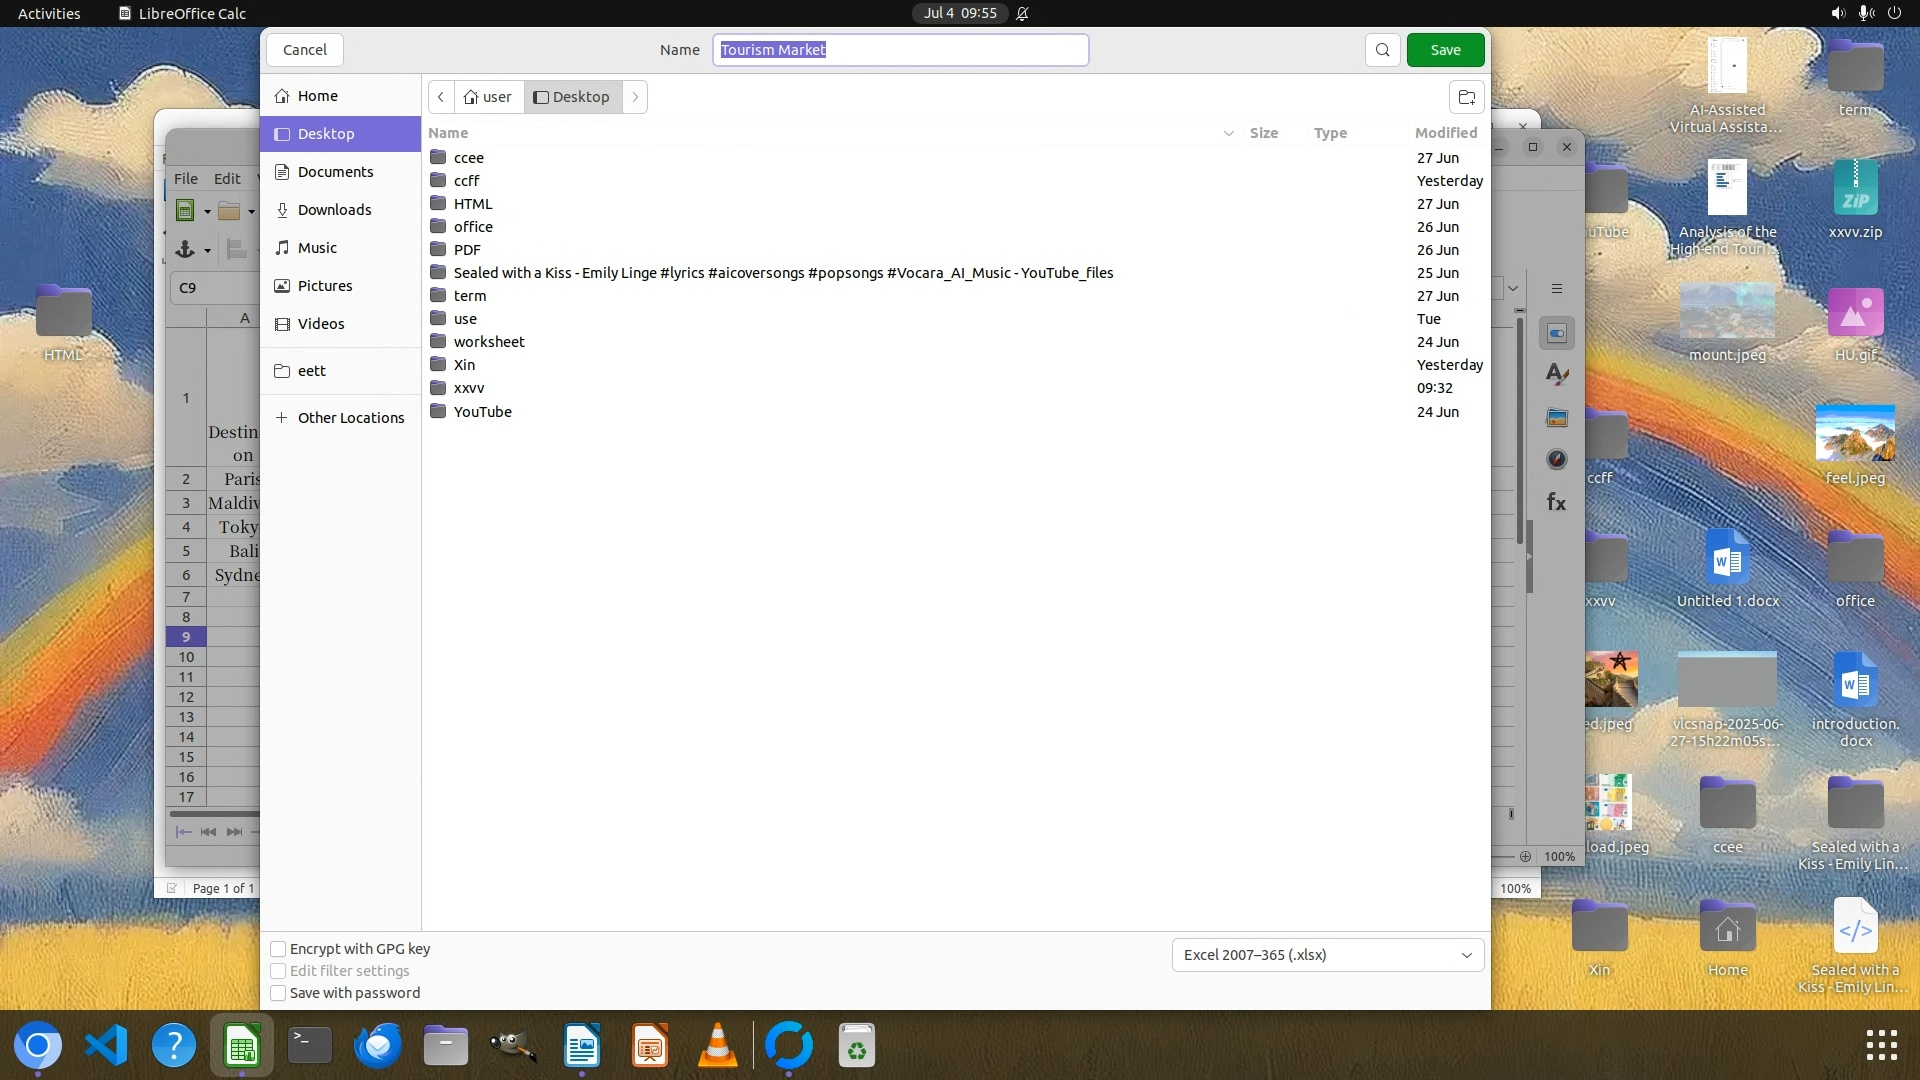Toggle Edit filter settings checkbox
The height and width of the screenshot is (1080, 1920).
point(279,971)
